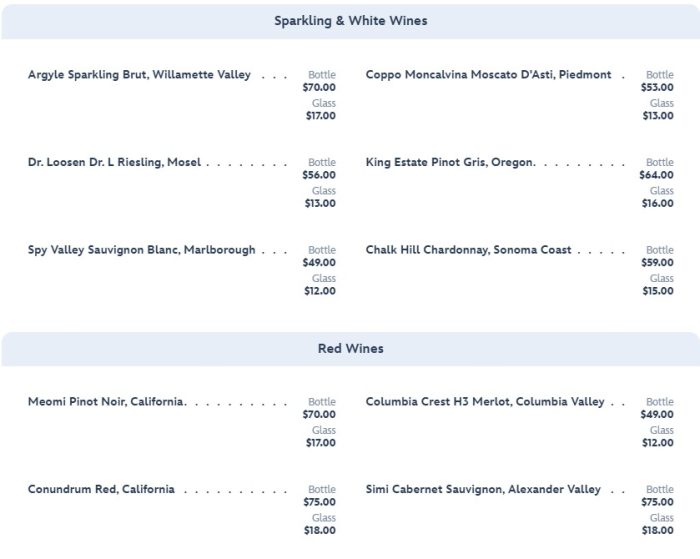Select Meomi Pinot Noir, California

point(105,402)
